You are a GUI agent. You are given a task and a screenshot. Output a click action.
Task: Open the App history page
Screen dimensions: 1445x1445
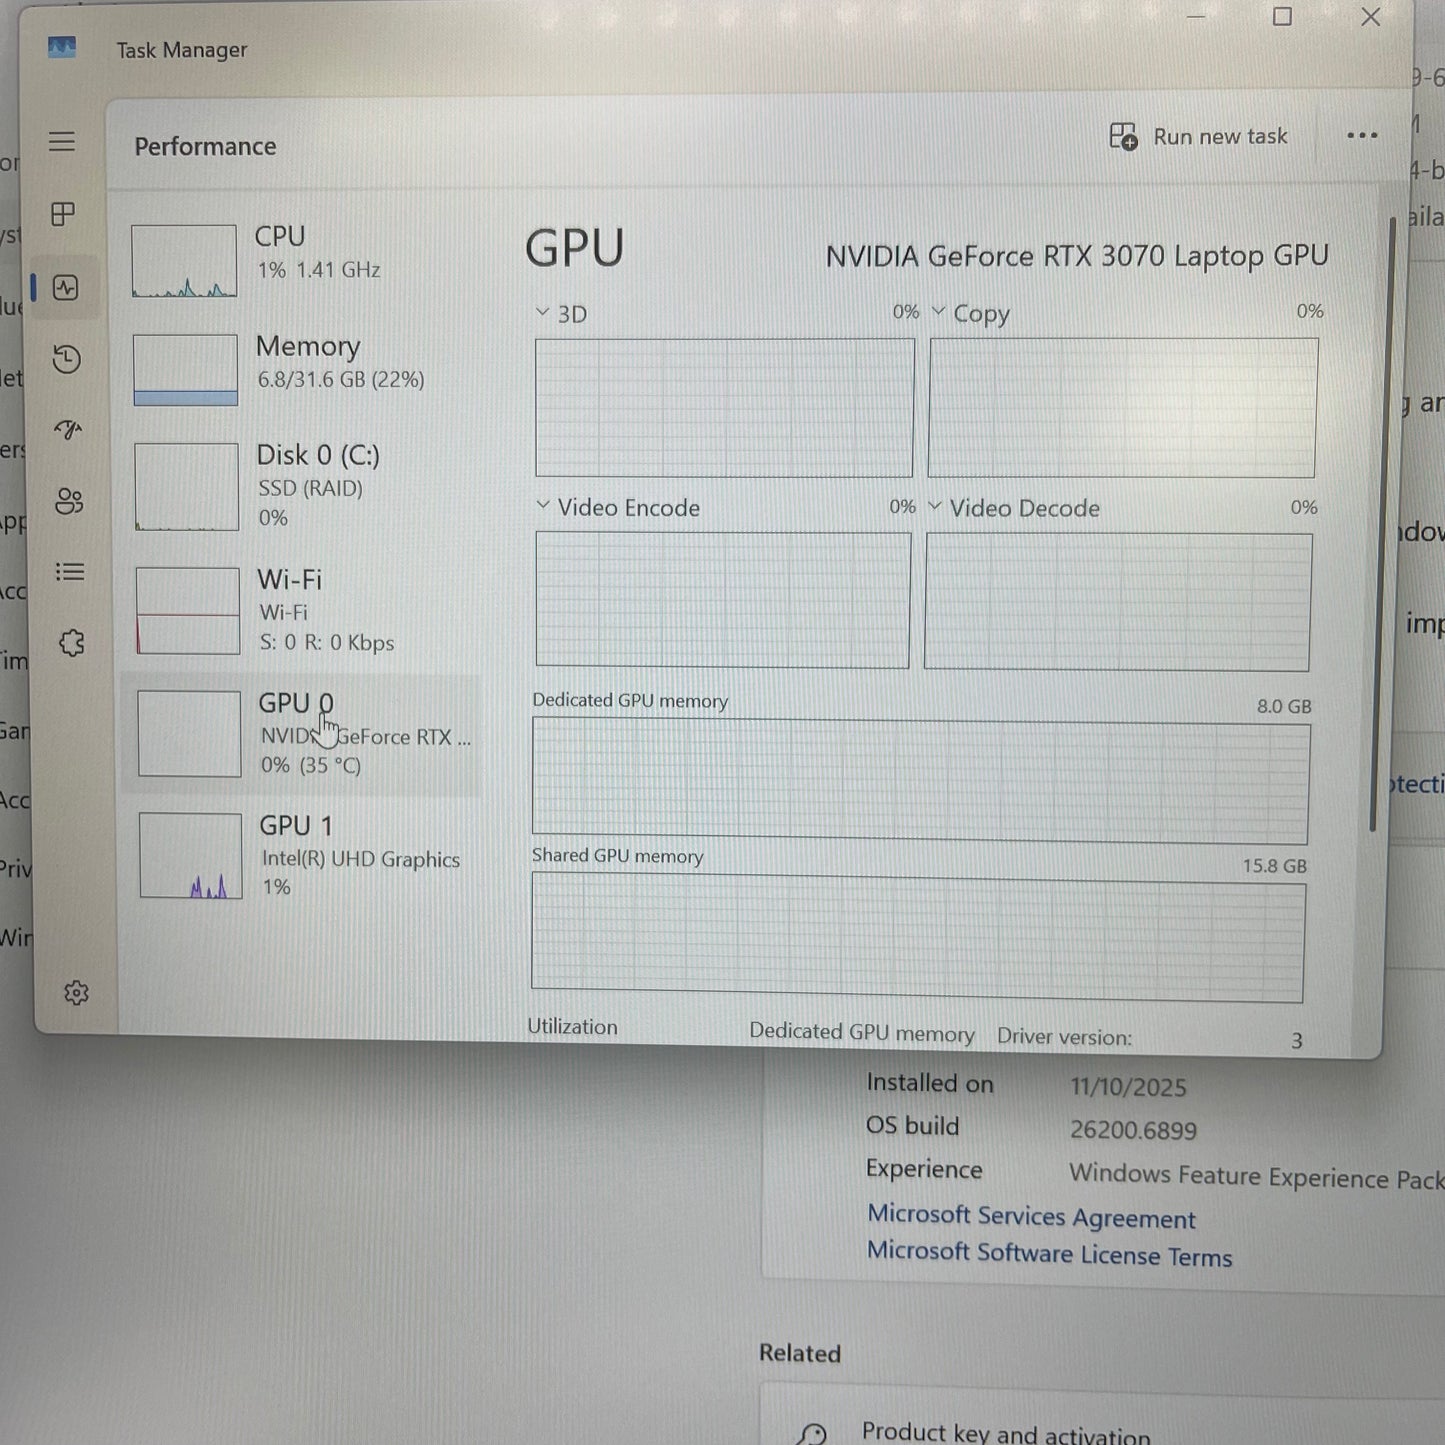point(66,359)
